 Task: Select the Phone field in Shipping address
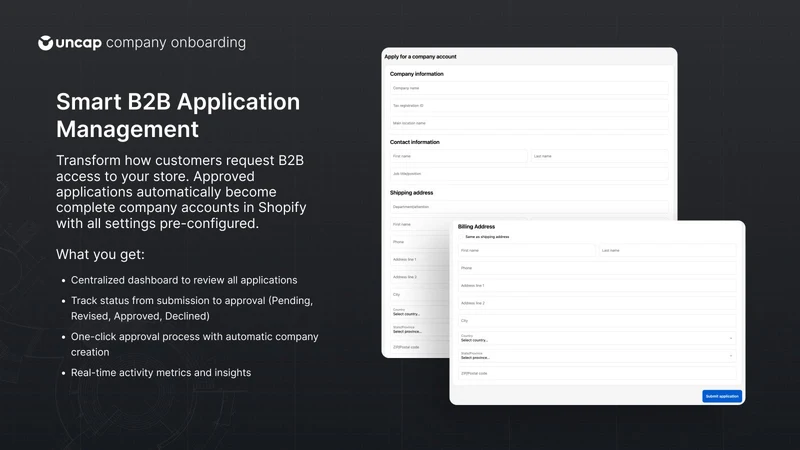point(420,242)
